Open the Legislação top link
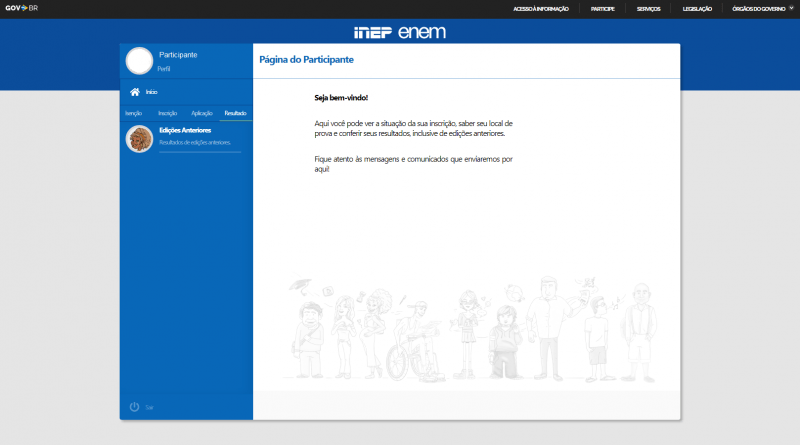The image size is (800, 445). pos(697,8)
